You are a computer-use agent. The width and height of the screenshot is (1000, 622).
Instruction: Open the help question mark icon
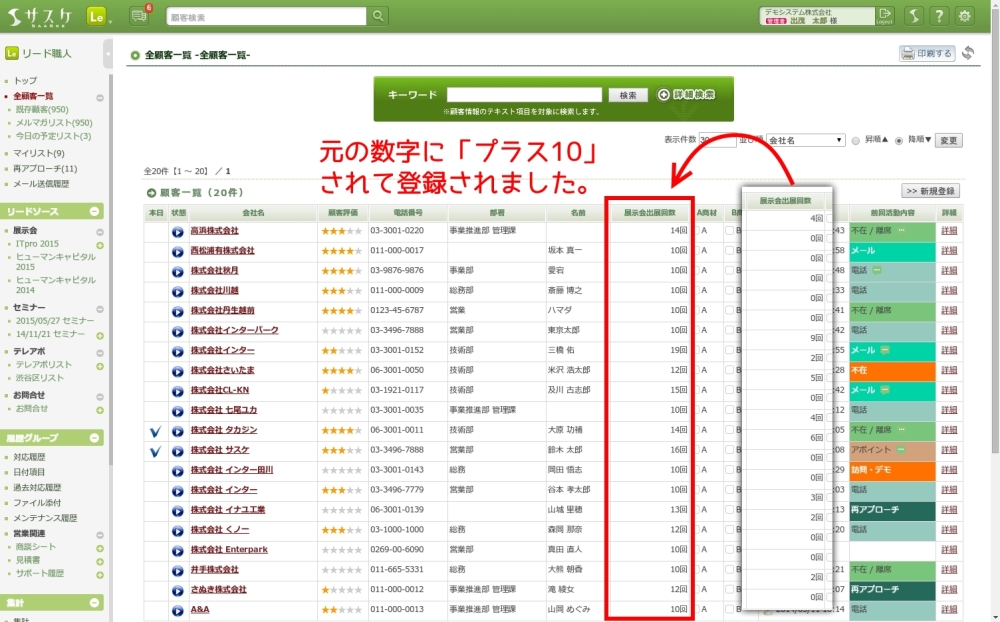[939, 16]
